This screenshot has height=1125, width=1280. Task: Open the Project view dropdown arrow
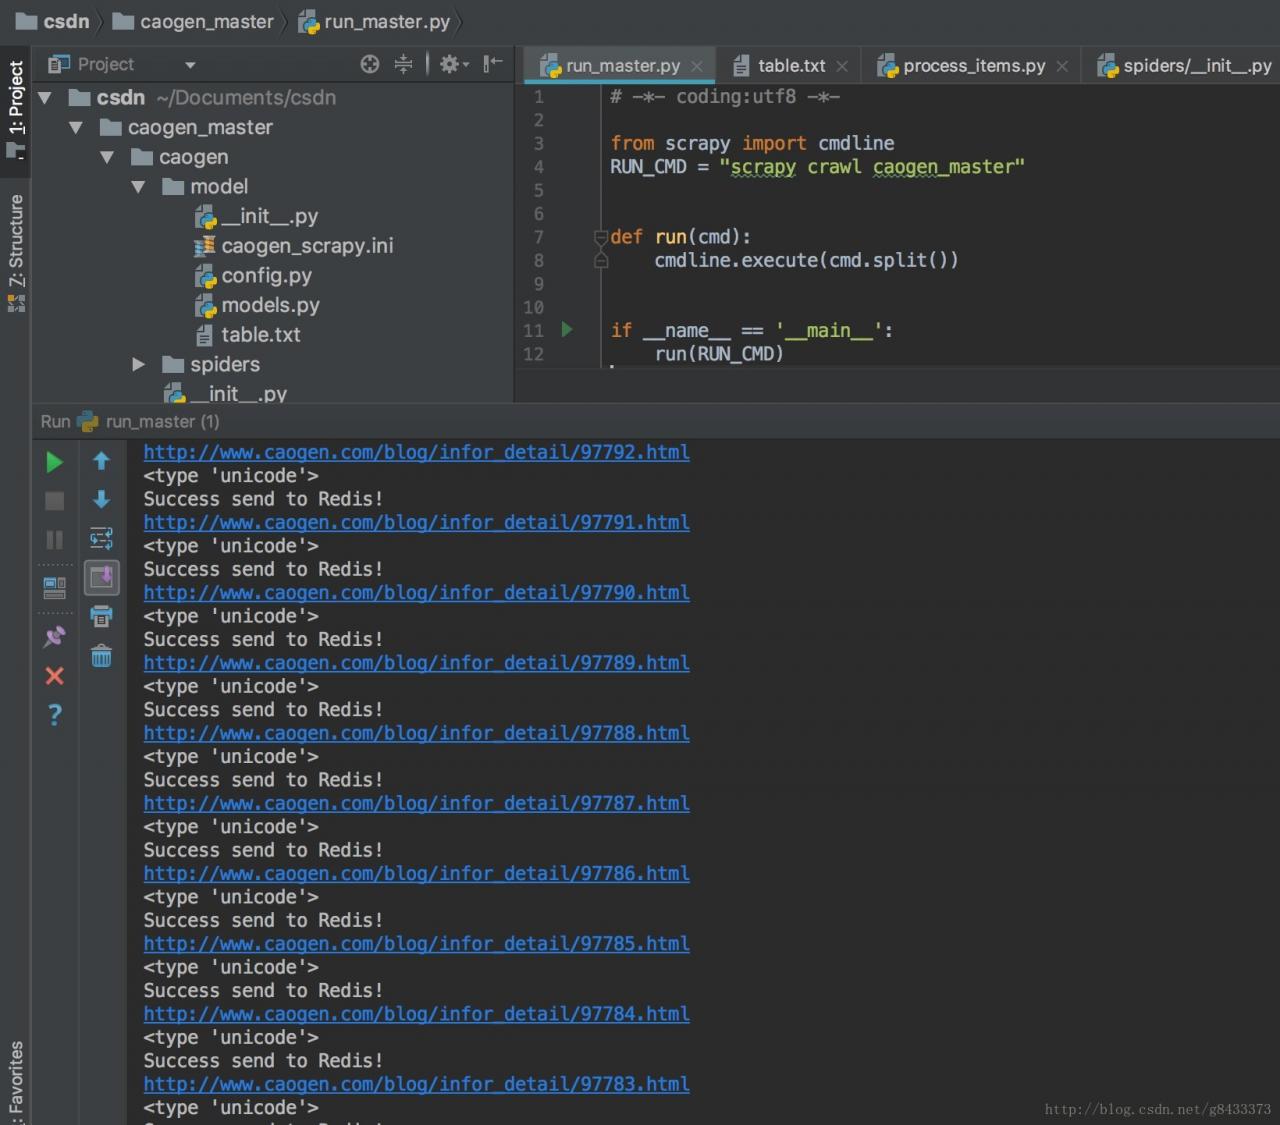click(x=190, y=65)
